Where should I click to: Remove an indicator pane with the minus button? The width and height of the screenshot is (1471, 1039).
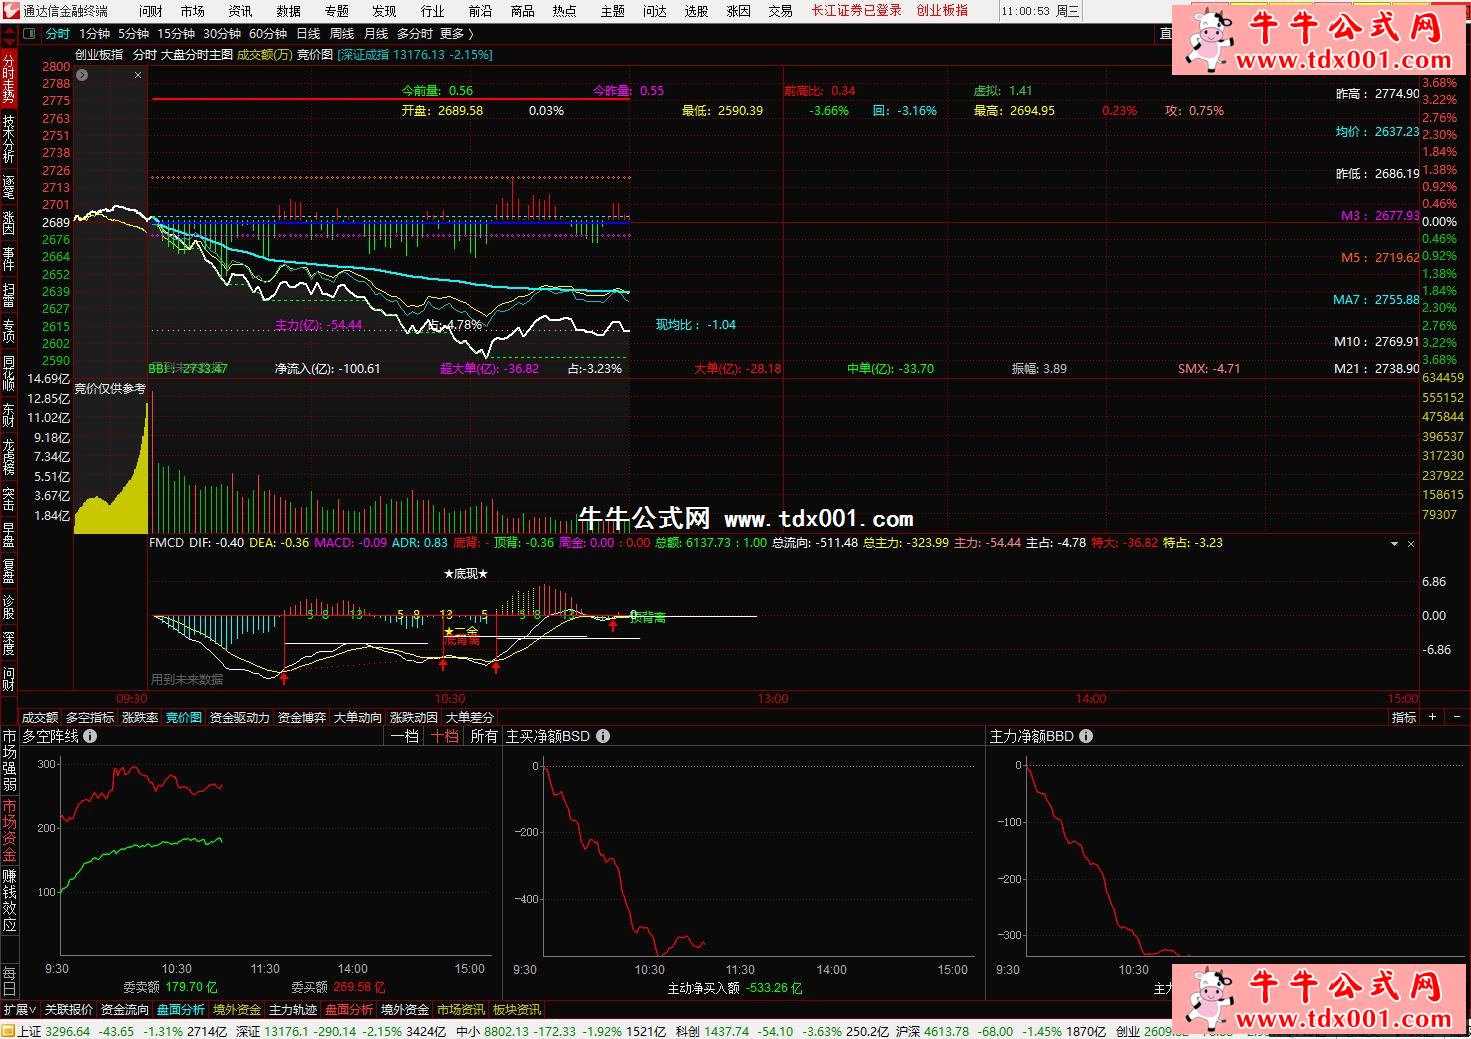[1456, 717]
